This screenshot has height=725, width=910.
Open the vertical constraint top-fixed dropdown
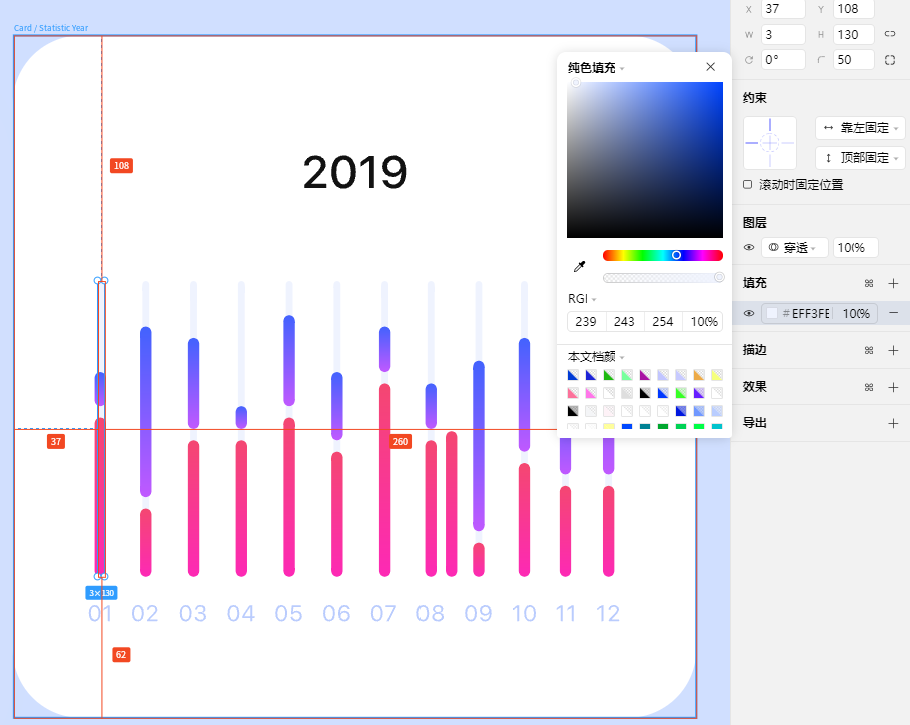(860, 157)
